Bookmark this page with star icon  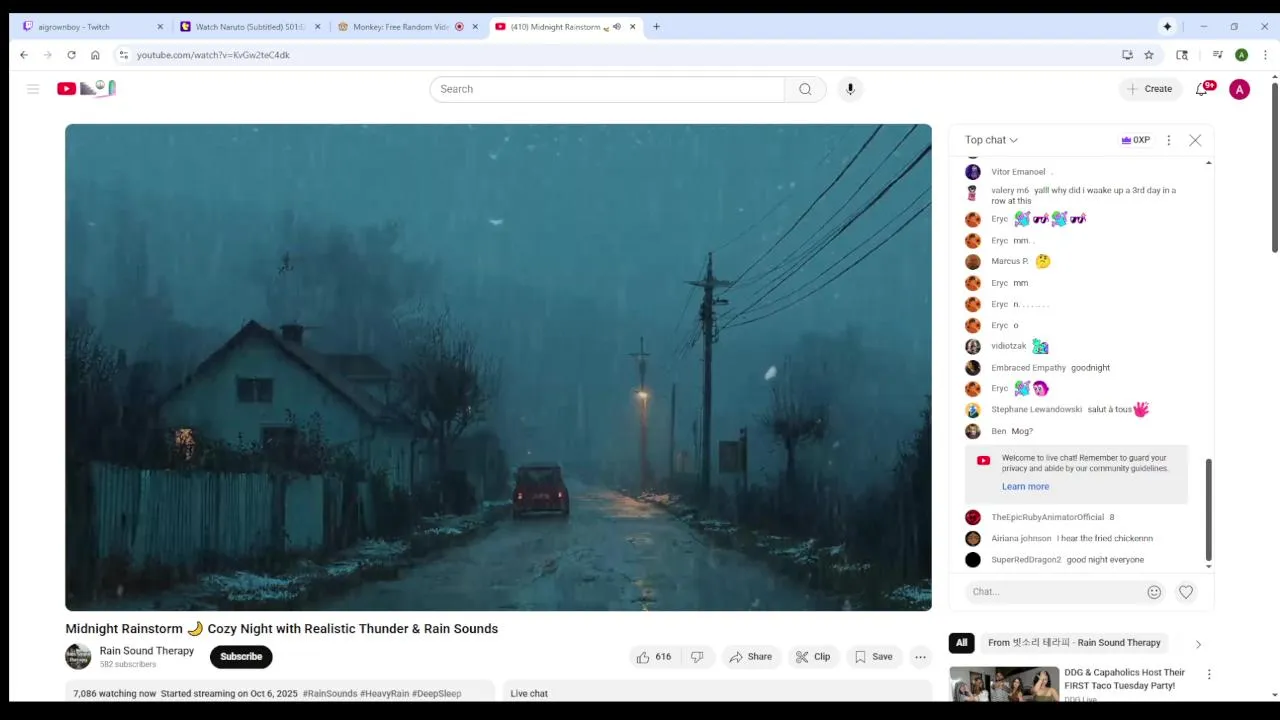pos(1149,55)
